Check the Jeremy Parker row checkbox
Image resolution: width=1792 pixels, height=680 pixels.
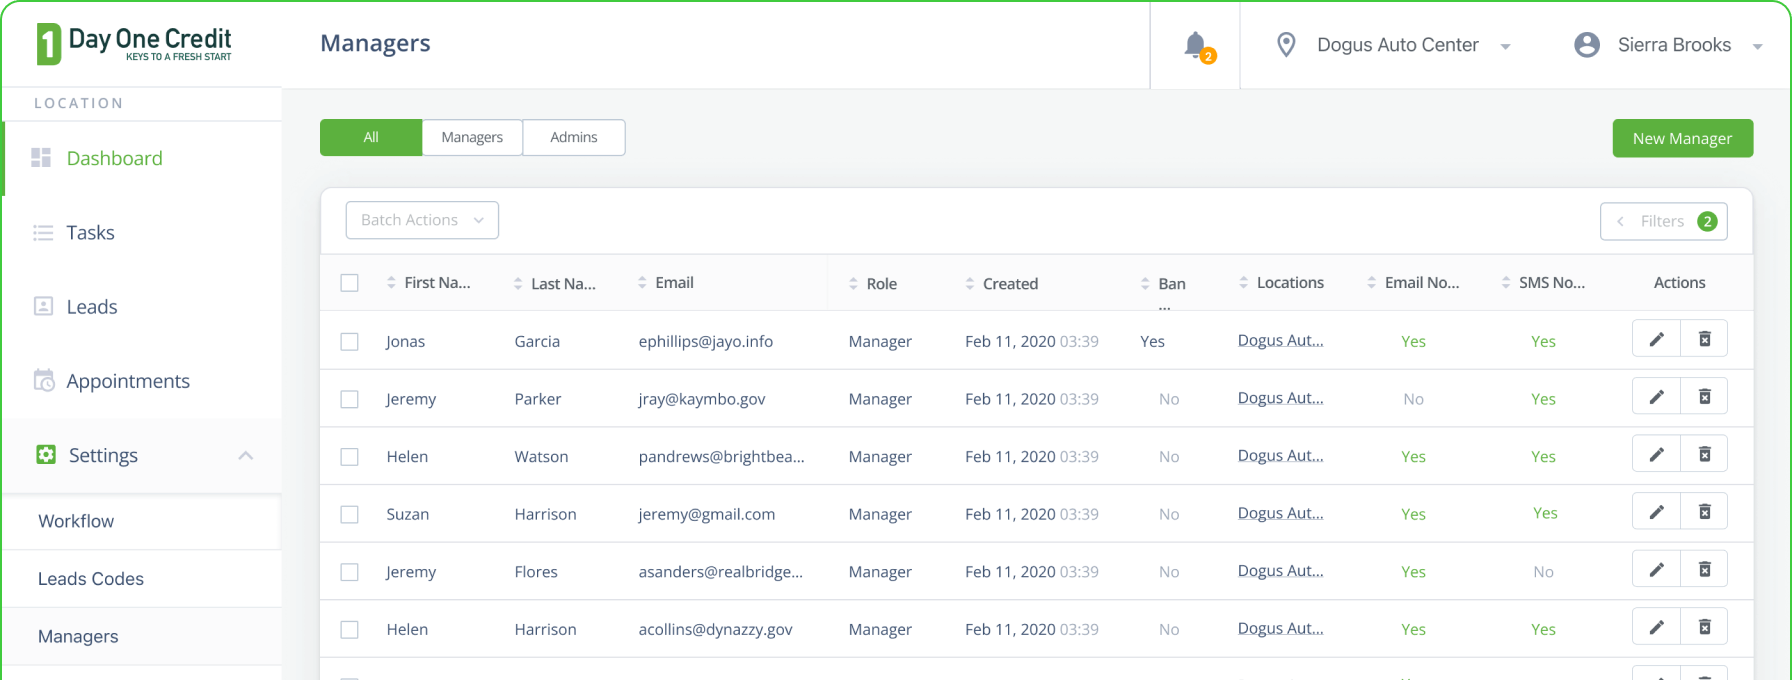coord(349,399)
